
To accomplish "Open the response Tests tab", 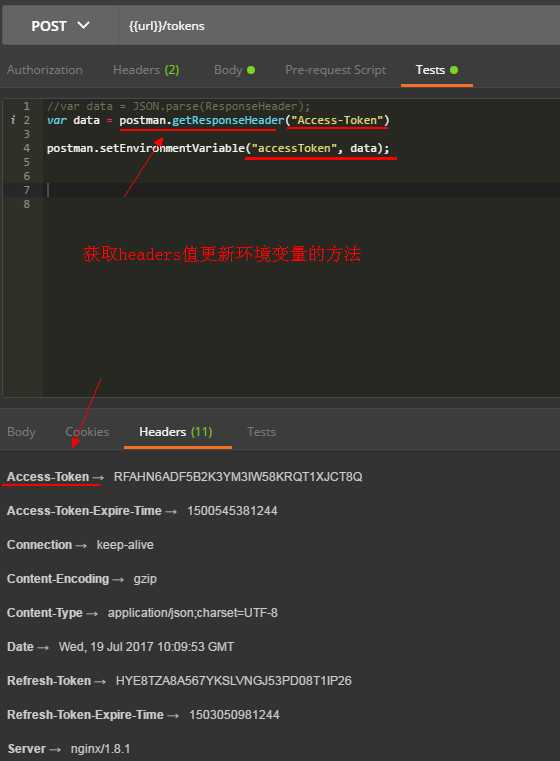I will pyautogui.click(x=262, y=431).
